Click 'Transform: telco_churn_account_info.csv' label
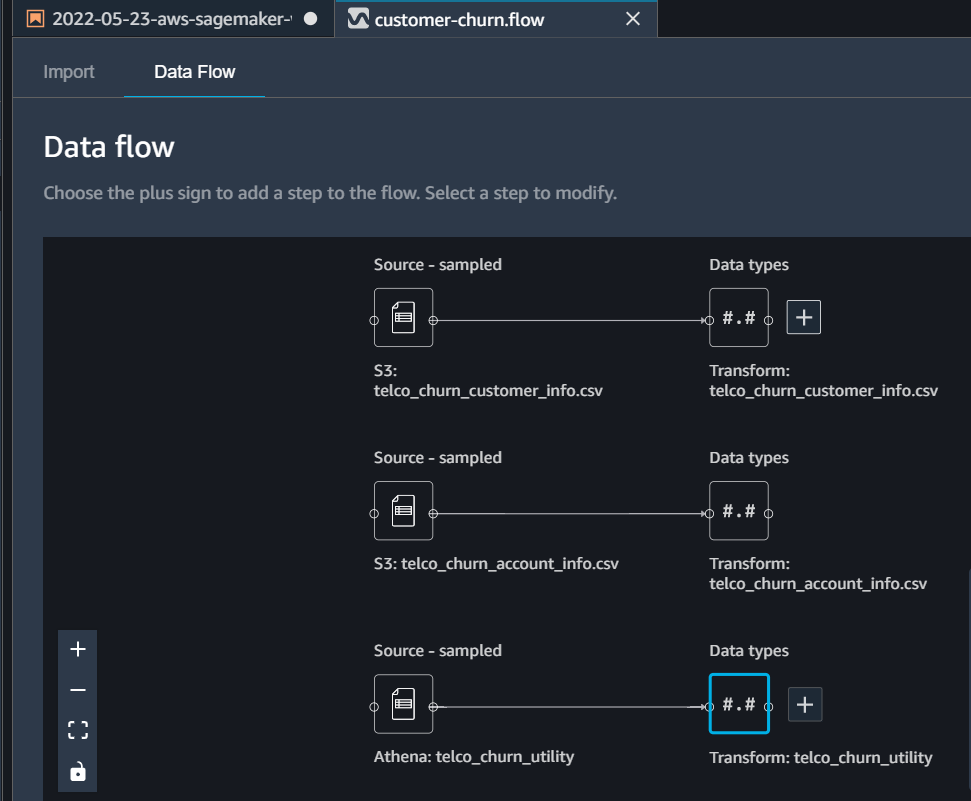The image size is (971, 801). coord(818,574)
